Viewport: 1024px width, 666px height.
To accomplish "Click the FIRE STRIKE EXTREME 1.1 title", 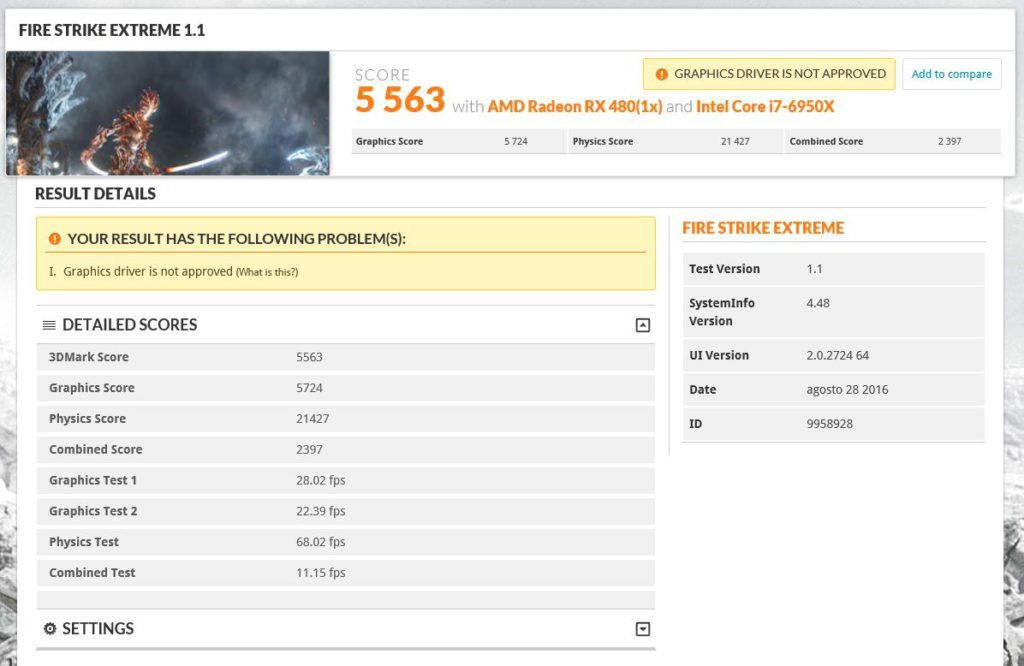I will tap(112, 31).
